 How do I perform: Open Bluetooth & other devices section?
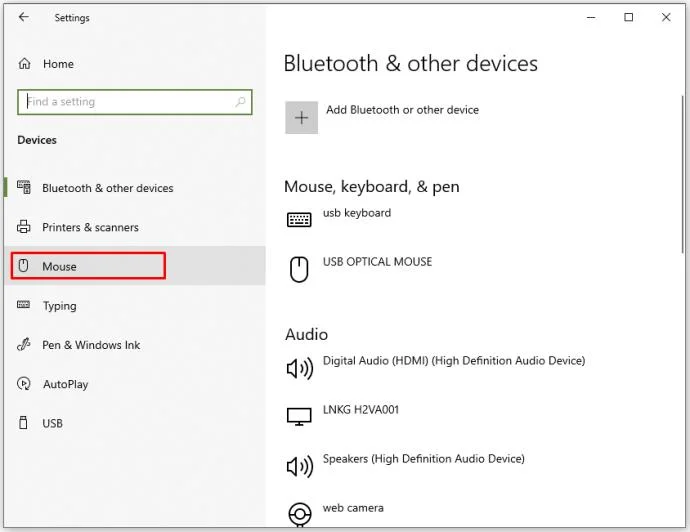107,188
